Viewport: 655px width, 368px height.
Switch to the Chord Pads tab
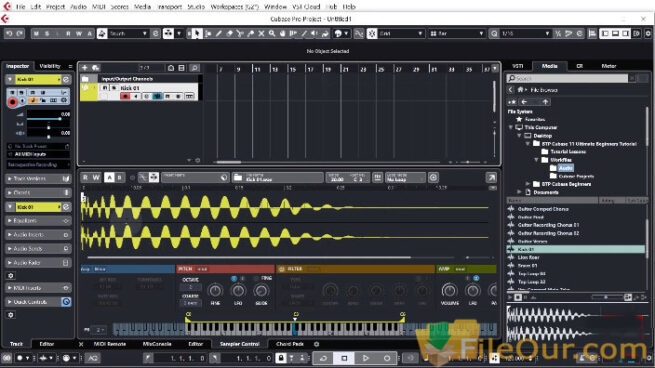click(289, 344)
